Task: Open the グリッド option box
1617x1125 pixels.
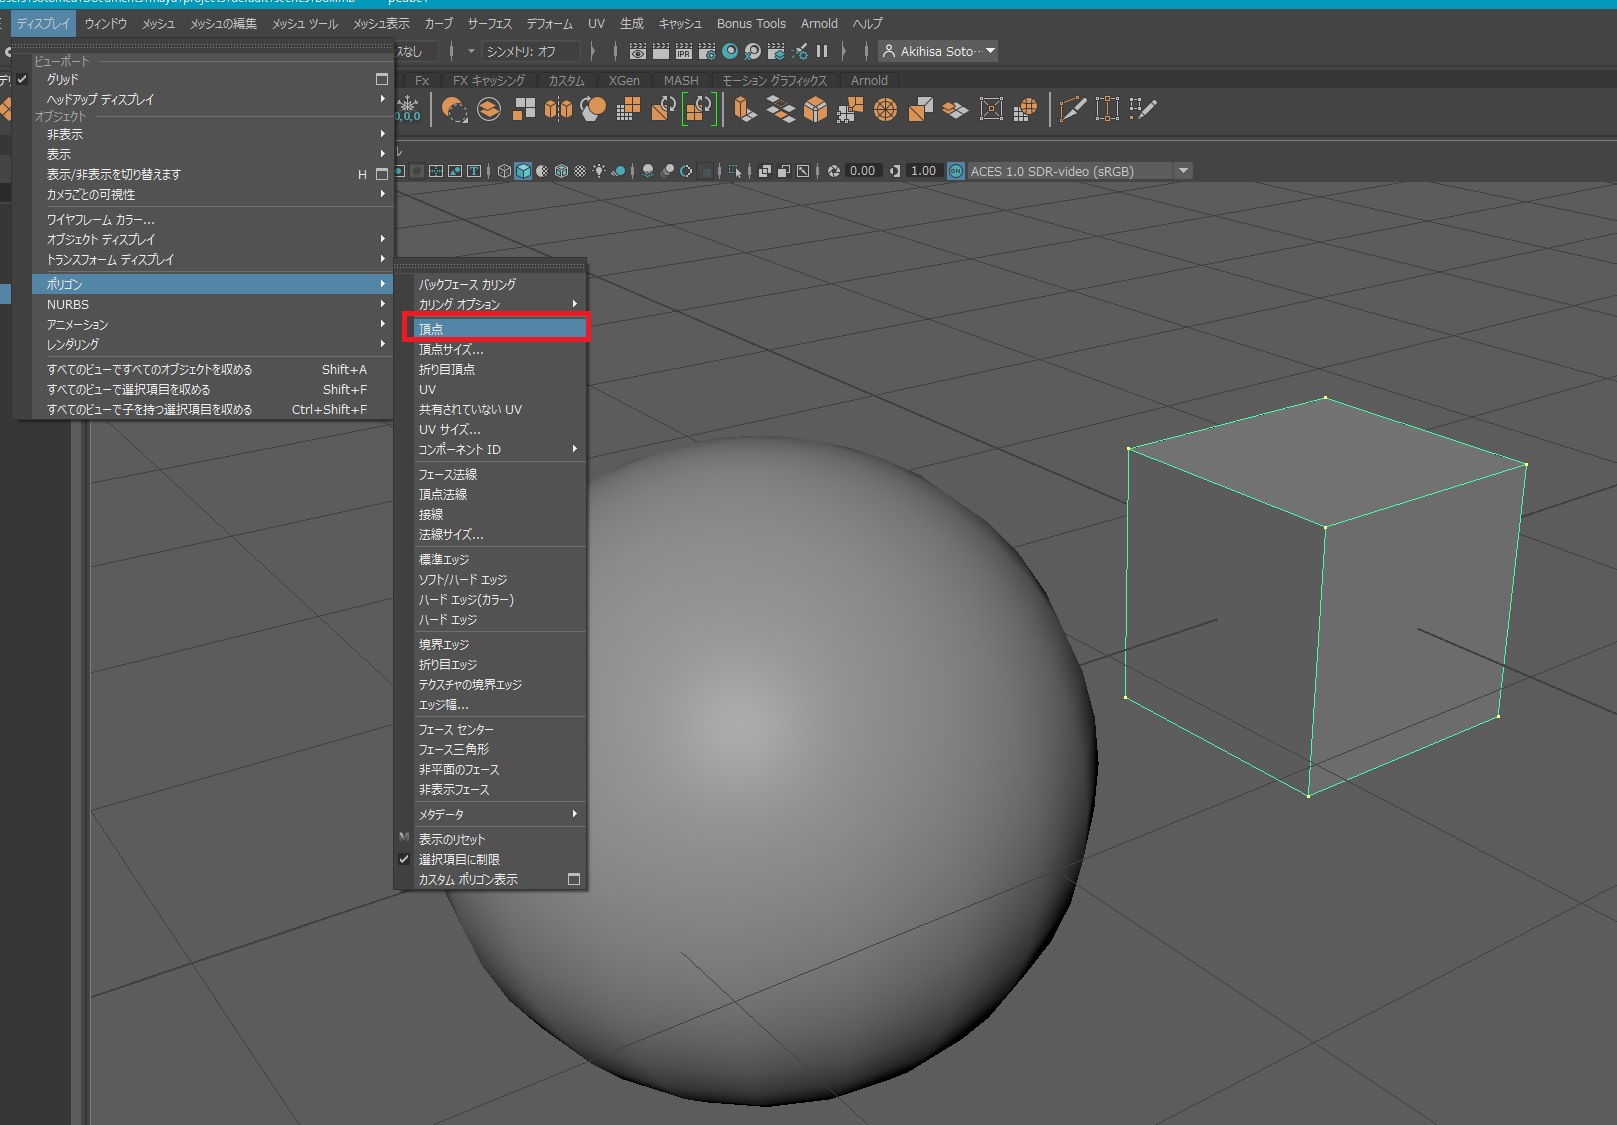Action: [x=381, y=79]
